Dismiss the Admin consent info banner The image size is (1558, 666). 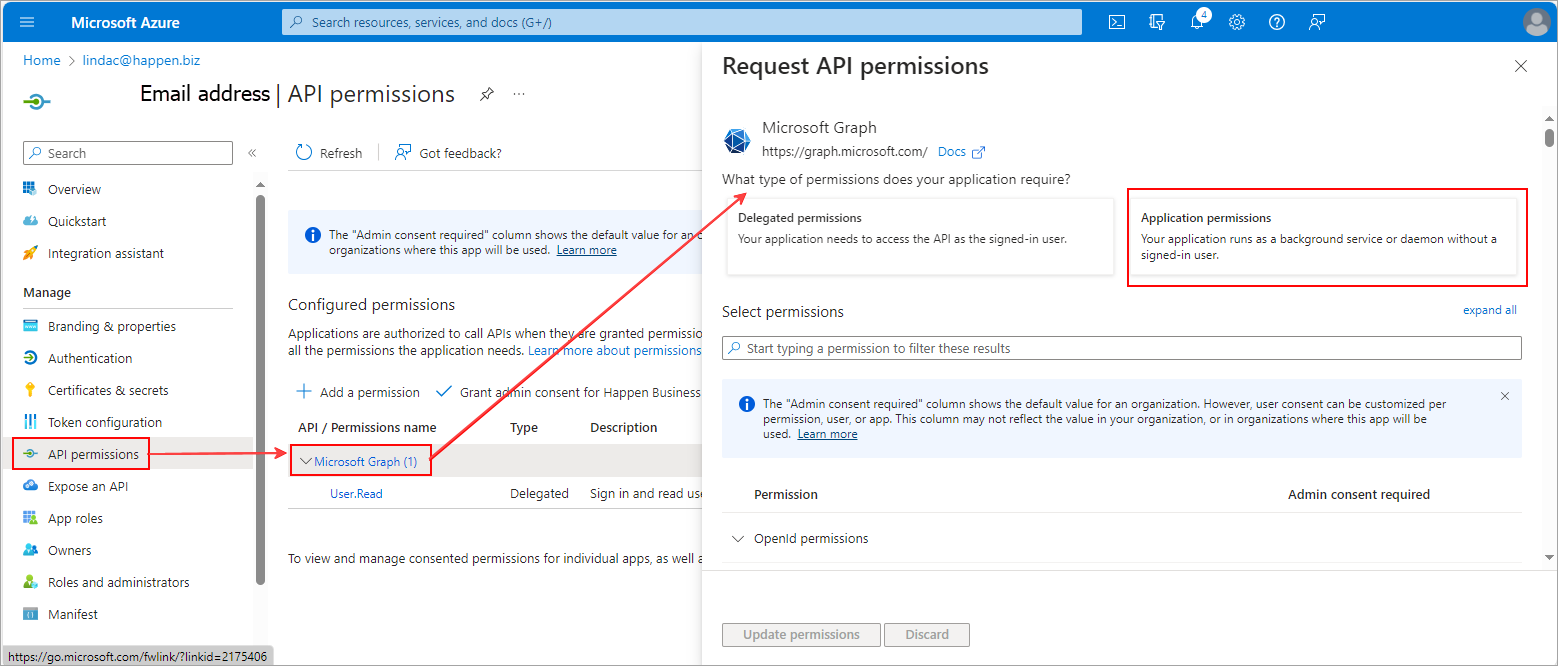coord(1504,395)
